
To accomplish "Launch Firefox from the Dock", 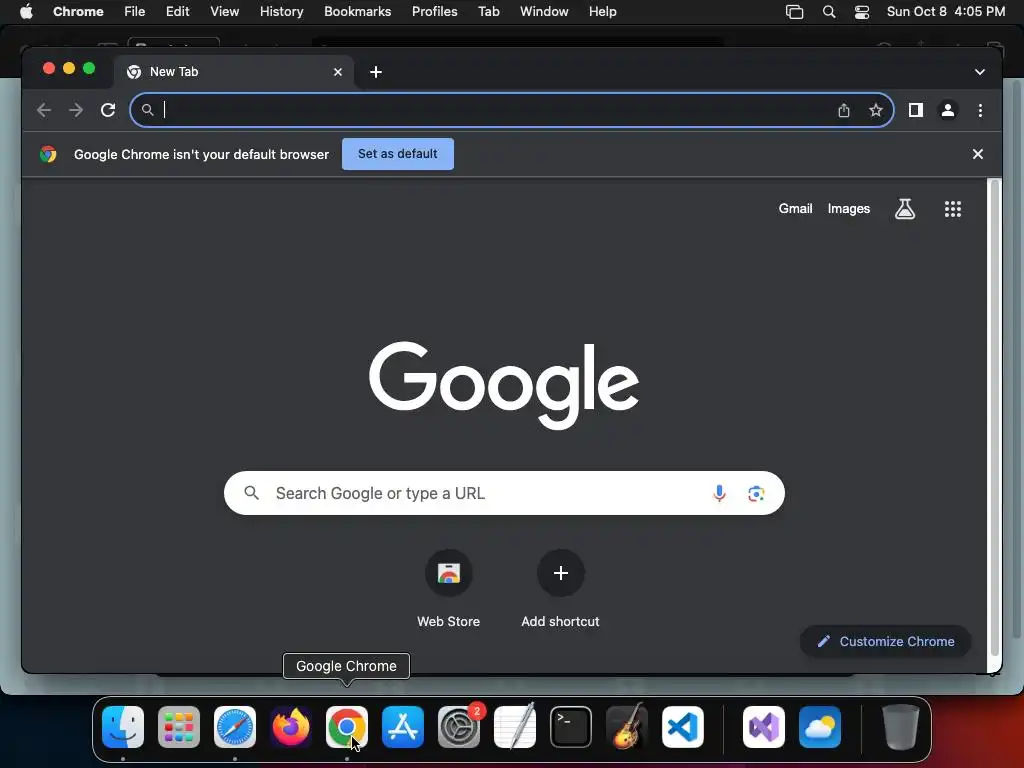I will tap(291, 727).
